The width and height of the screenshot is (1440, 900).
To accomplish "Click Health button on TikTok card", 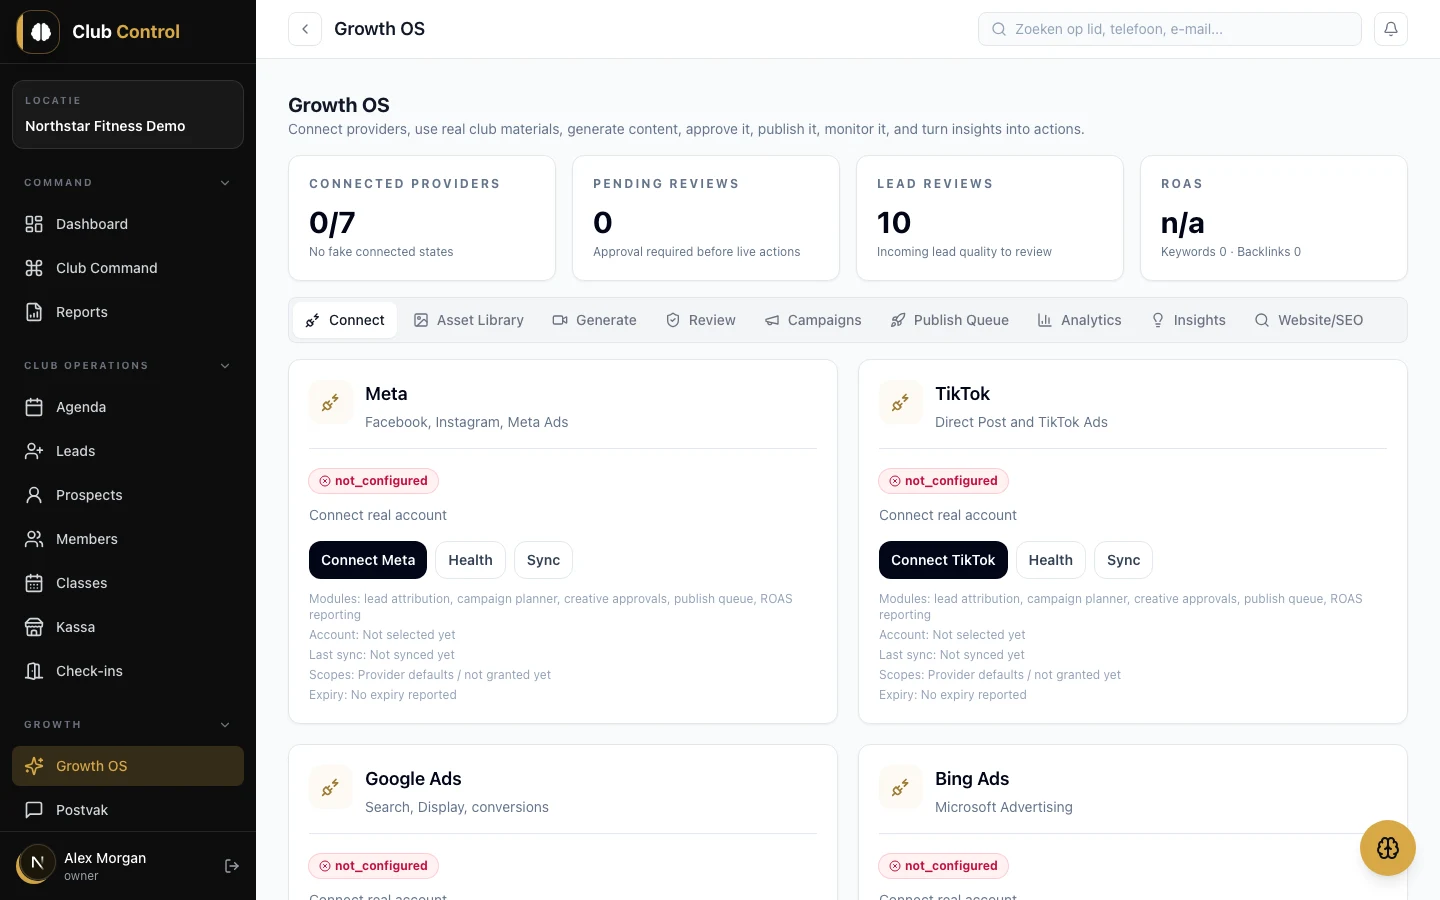I will pyautogui.click(x=1051, y=560).
